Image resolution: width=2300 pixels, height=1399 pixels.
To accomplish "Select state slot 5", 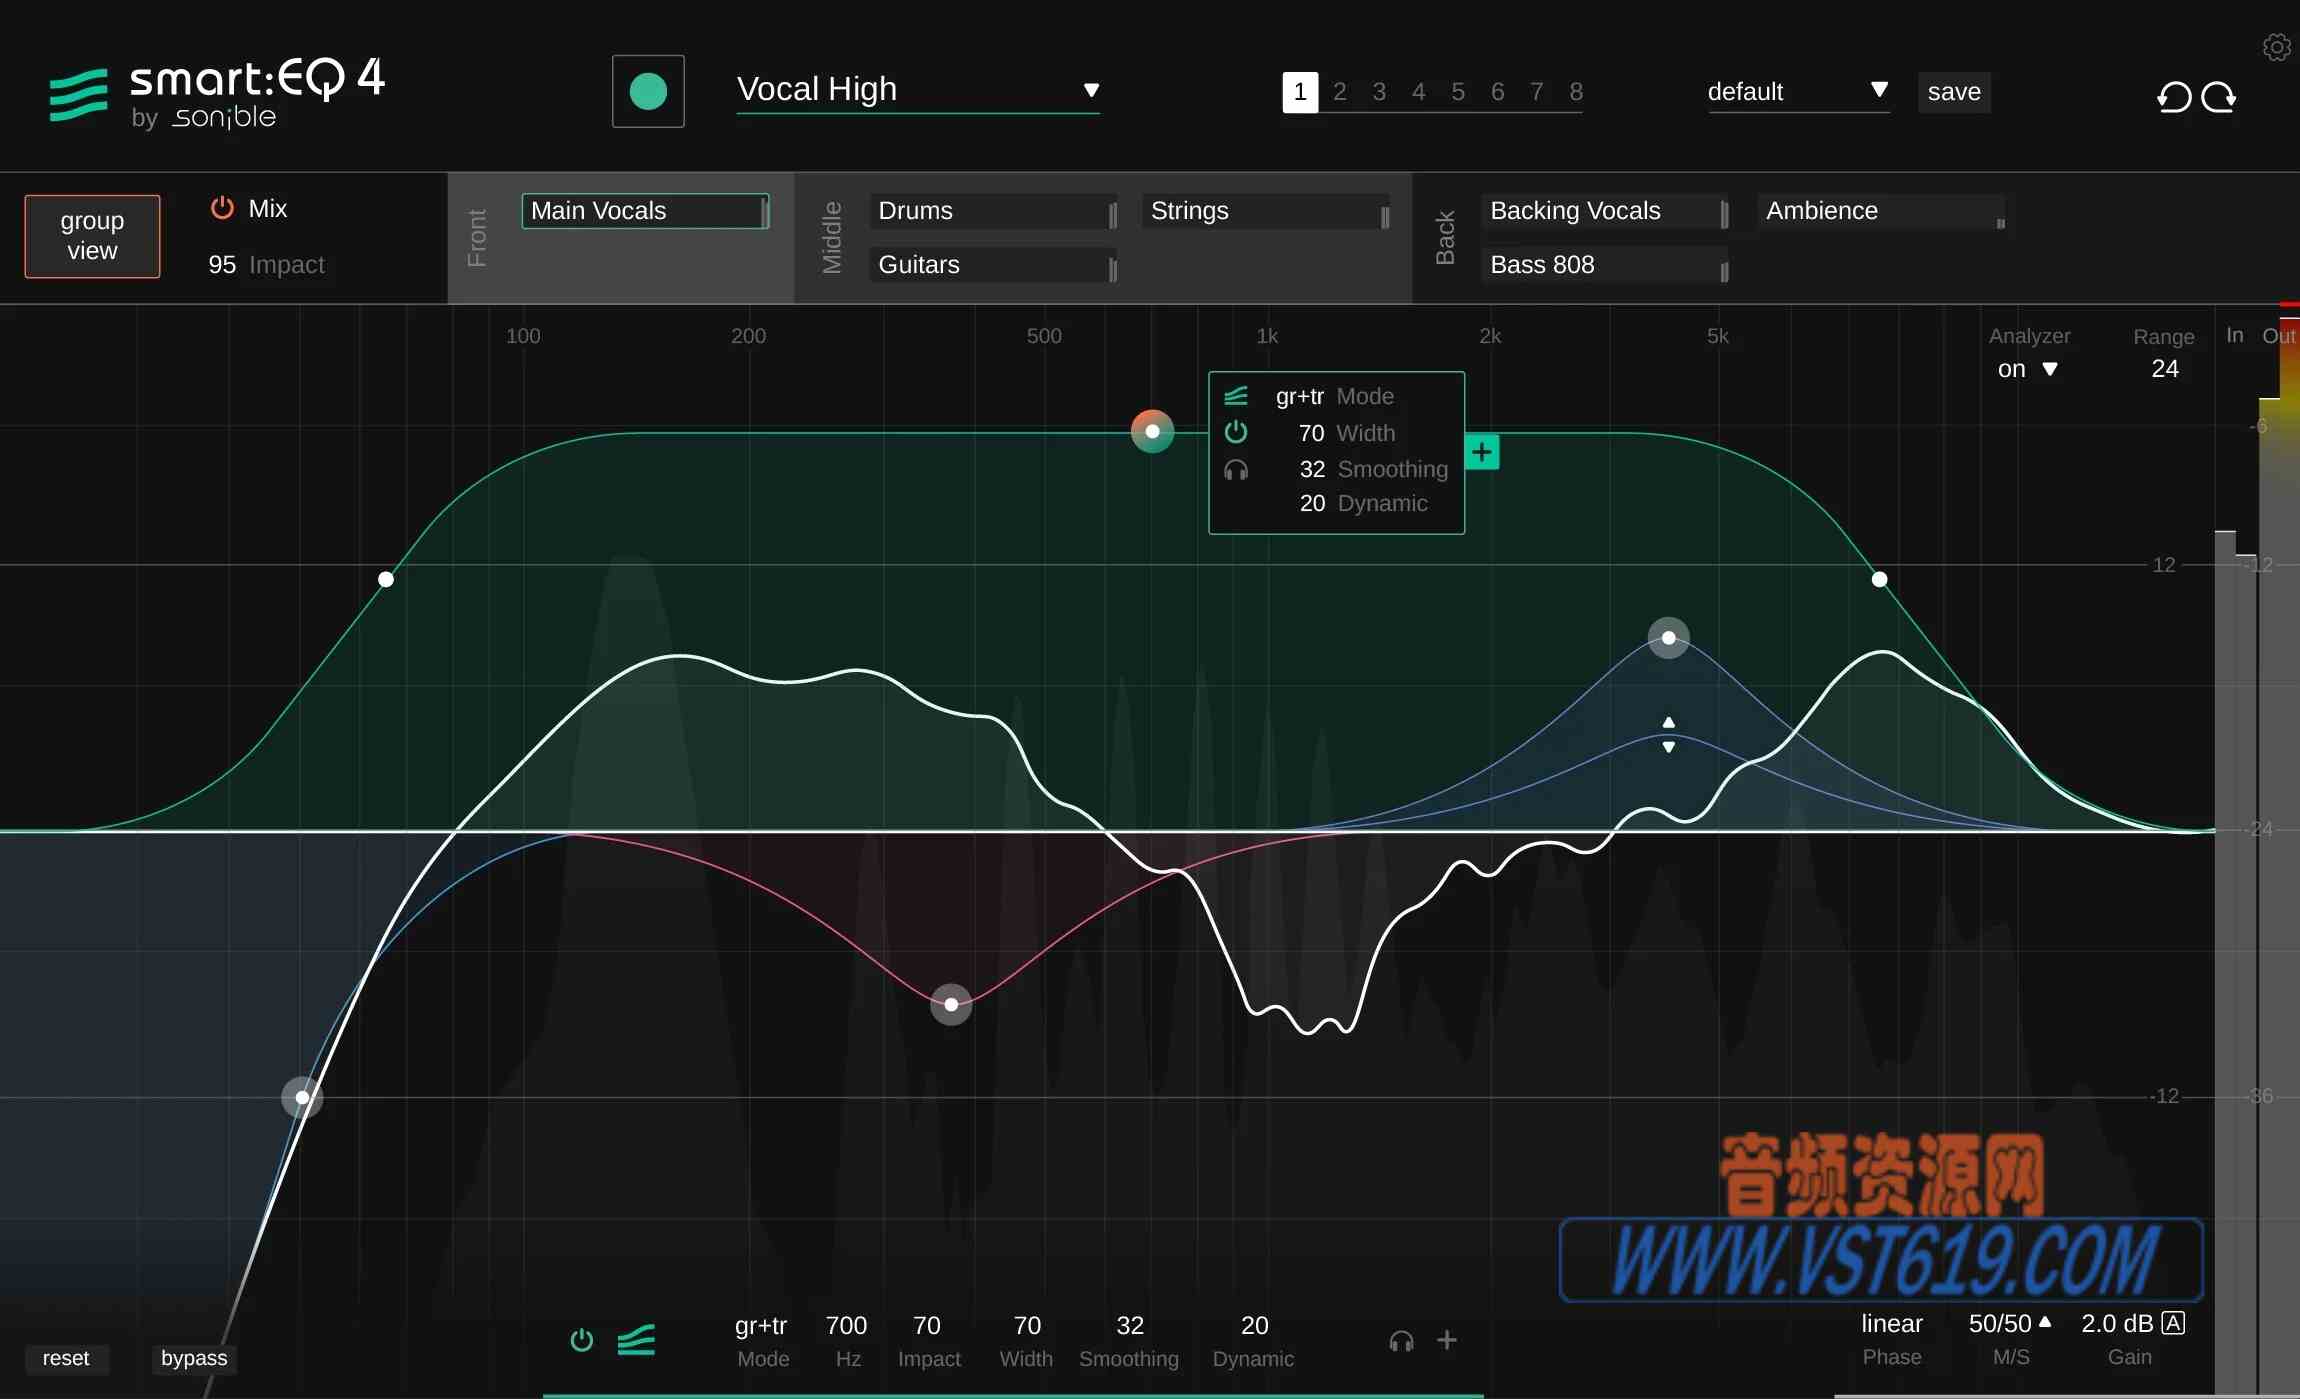I will pyautogui.click(x=1458, y=92).
